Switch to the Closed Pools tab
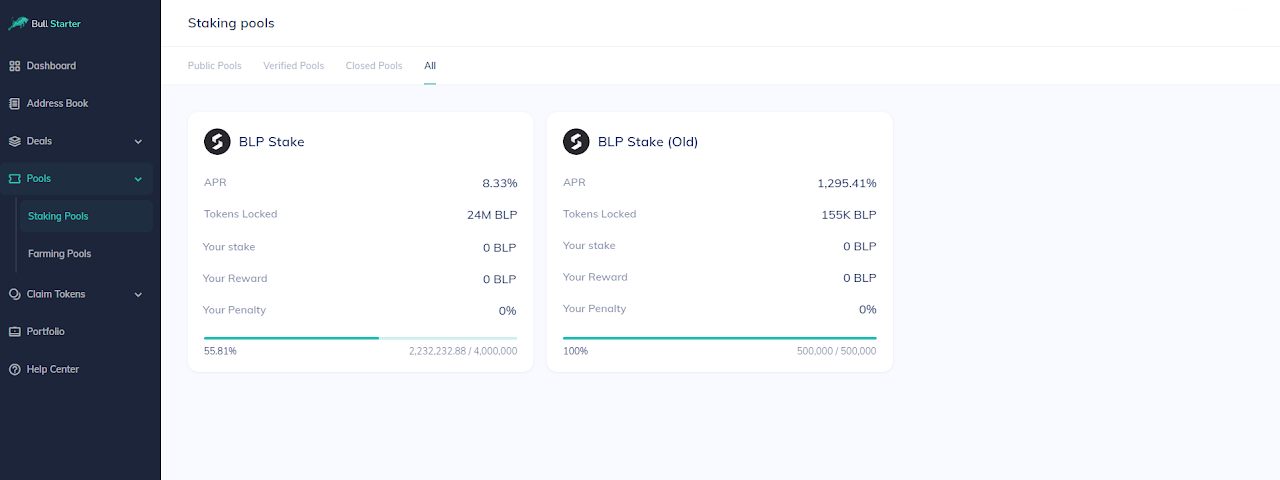This screenshot has height=480, width=1280. tap(374, 66)
